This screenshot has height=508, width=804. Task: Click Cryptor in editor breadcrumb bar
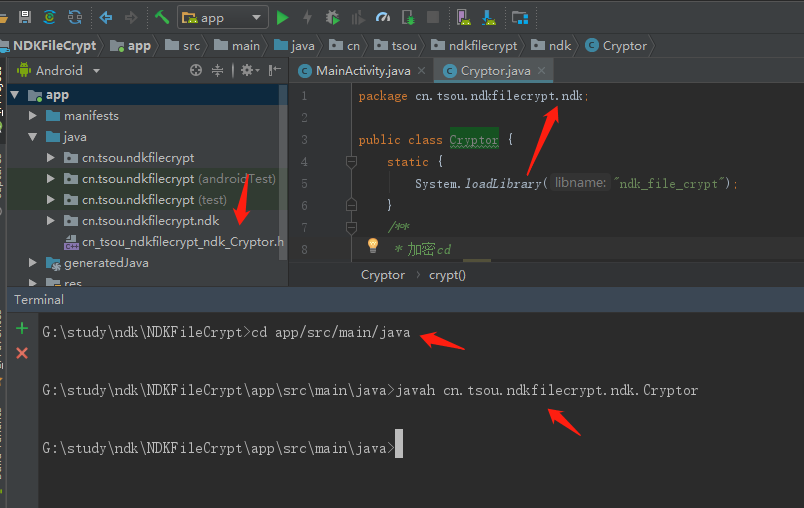click(383, 275)
